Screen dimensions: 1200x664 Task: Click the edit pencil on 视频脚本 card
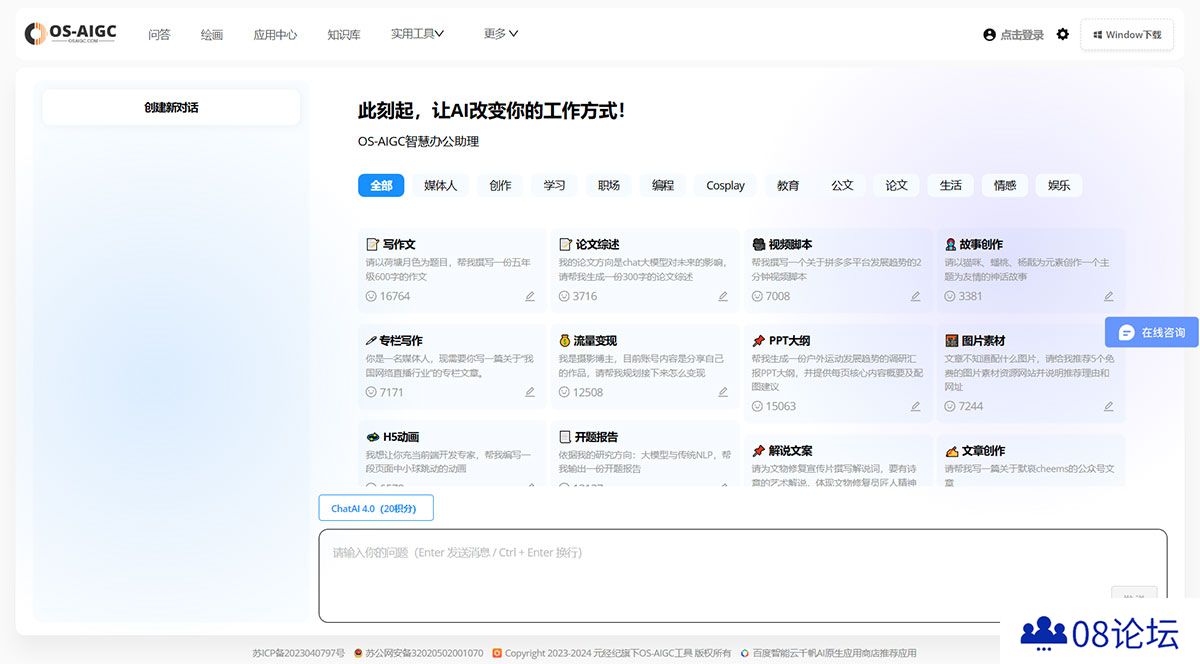coord(915,296)
